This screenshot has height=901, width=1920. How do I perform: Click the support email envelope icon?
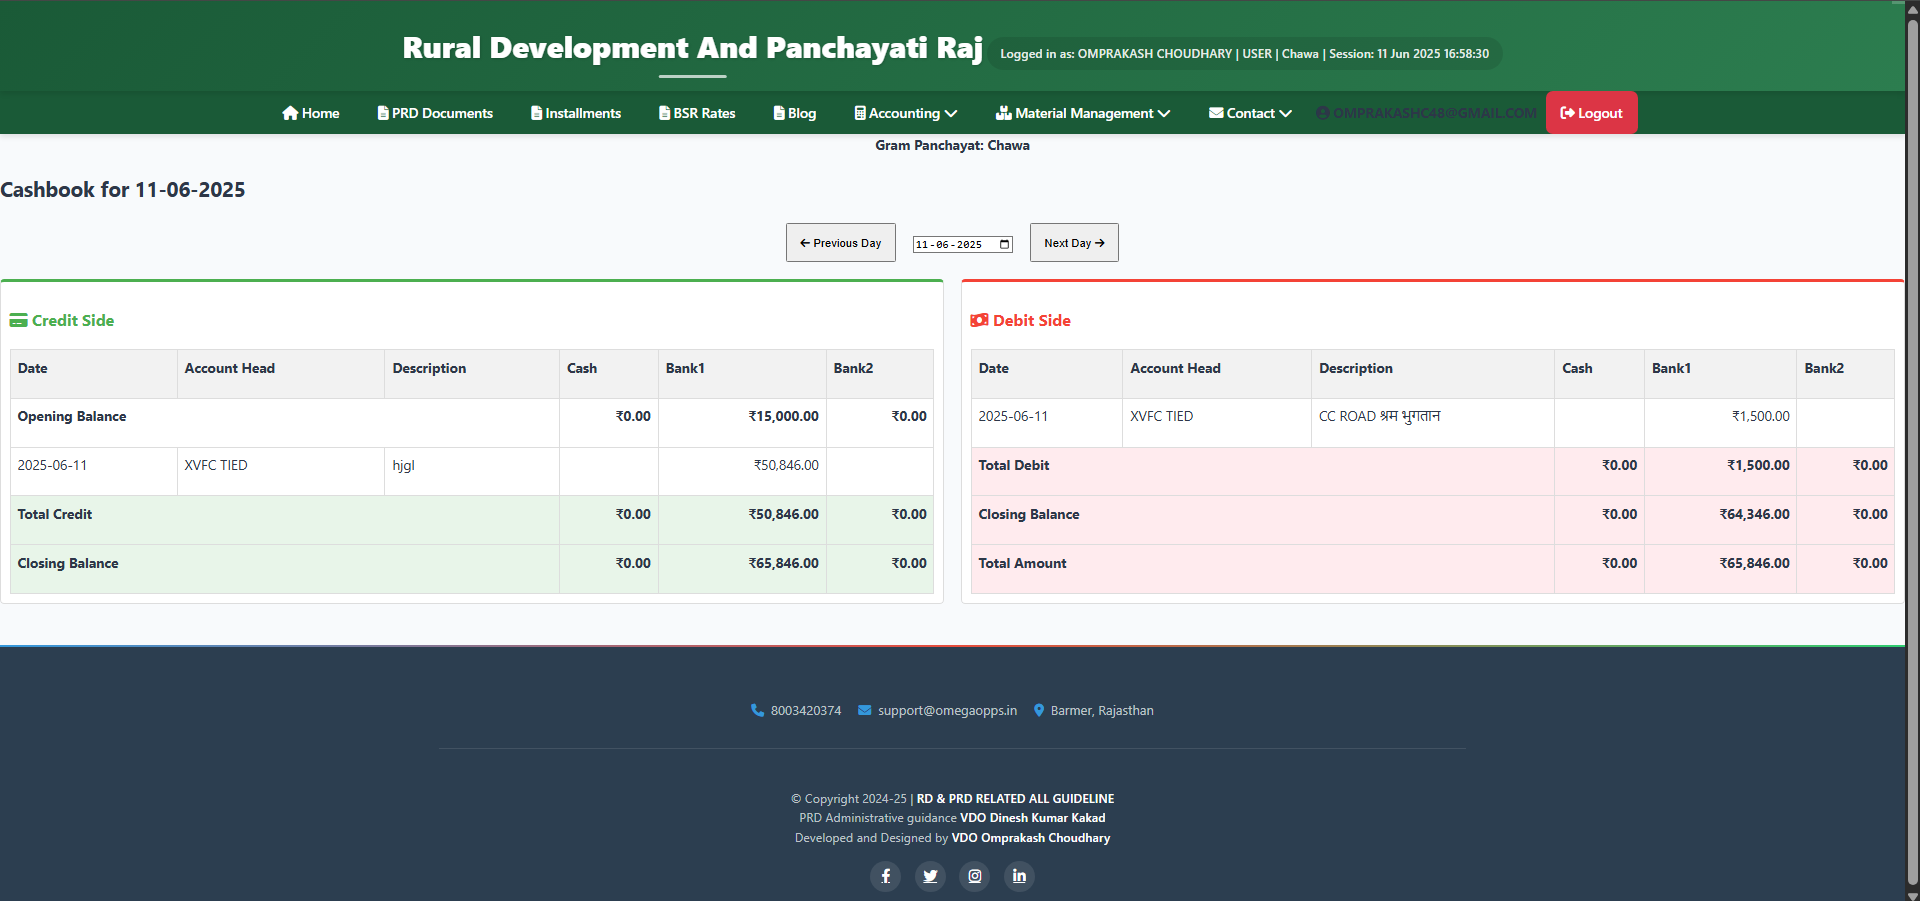[865, 711]
